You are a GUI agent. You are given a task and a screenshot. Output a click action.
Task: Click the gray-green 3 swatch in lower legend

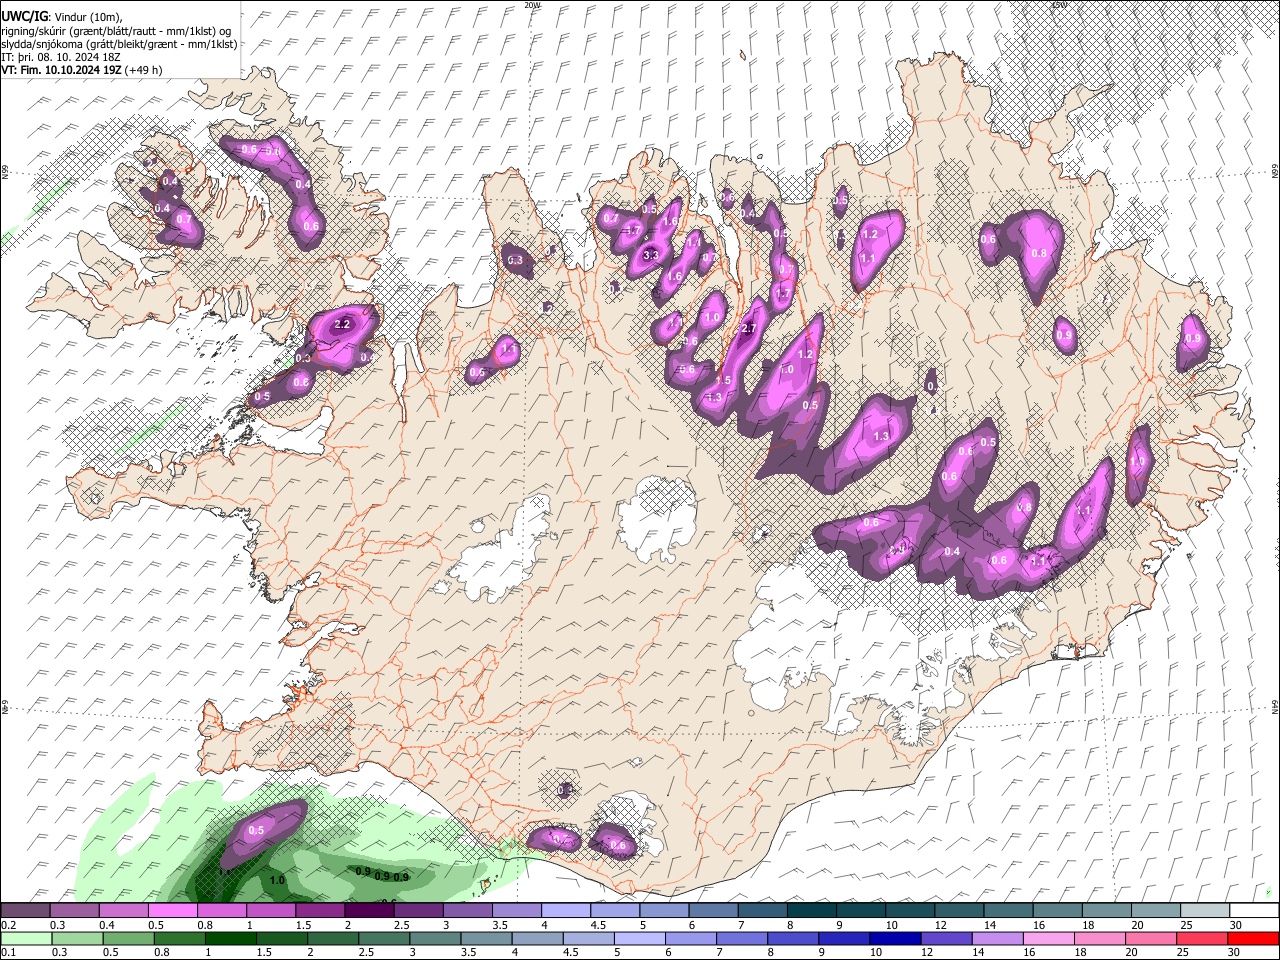435,938
